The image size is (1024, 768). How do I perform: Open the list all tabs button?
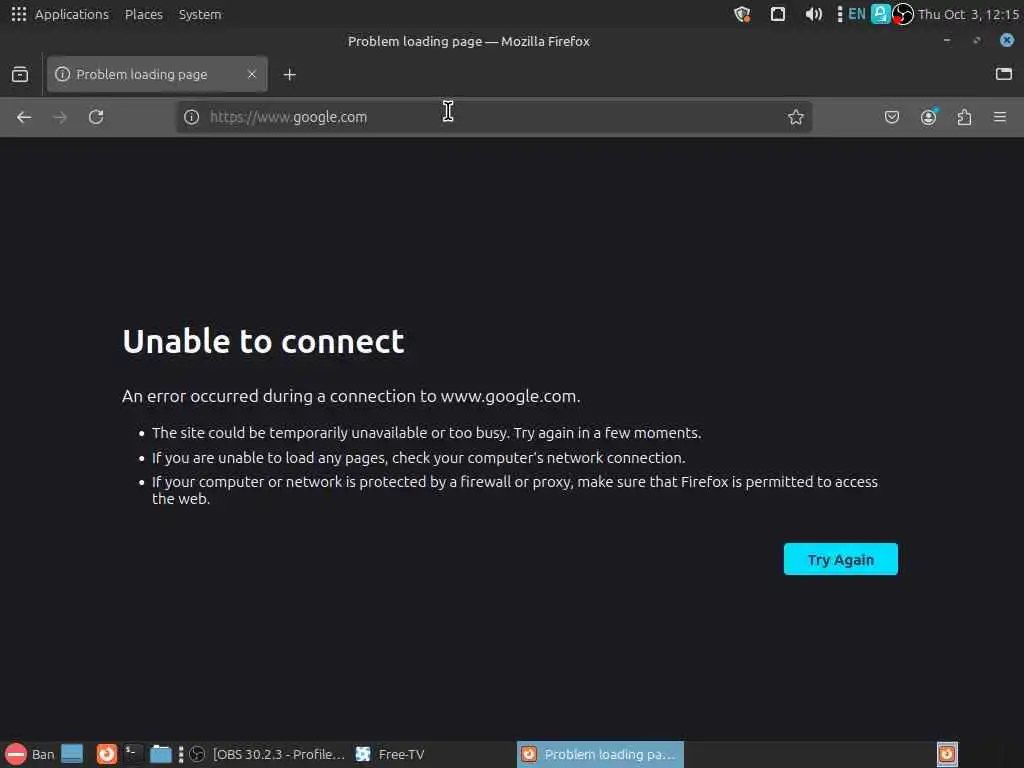tap(1004, 74)
